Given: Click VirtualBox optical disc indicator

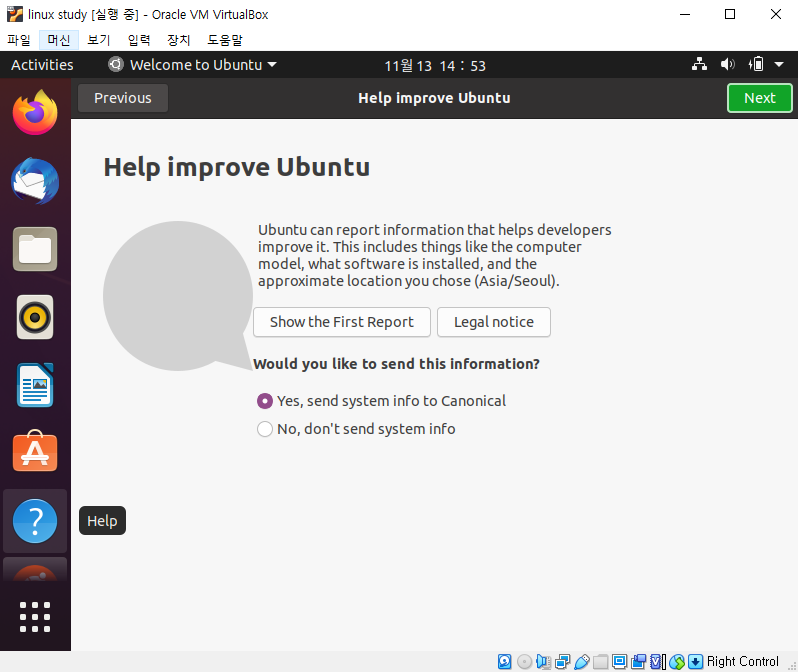Looking at the screenshot, I should [524, 661].
